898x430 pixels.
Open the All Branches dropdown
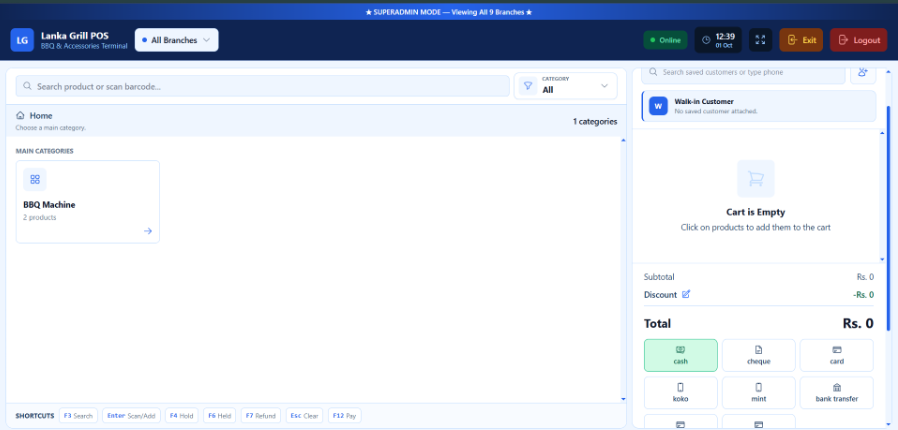[176, 40]
